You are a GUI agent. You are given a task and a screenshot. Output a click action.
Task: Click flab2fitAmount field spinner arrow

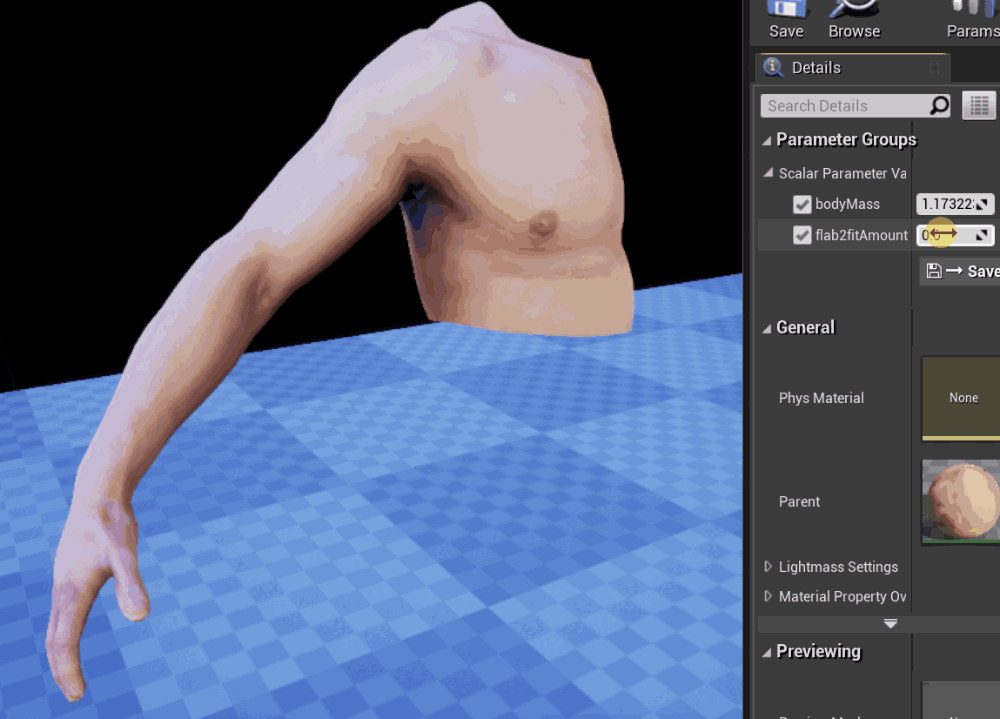pyautogui.click(x=982, y=235)
